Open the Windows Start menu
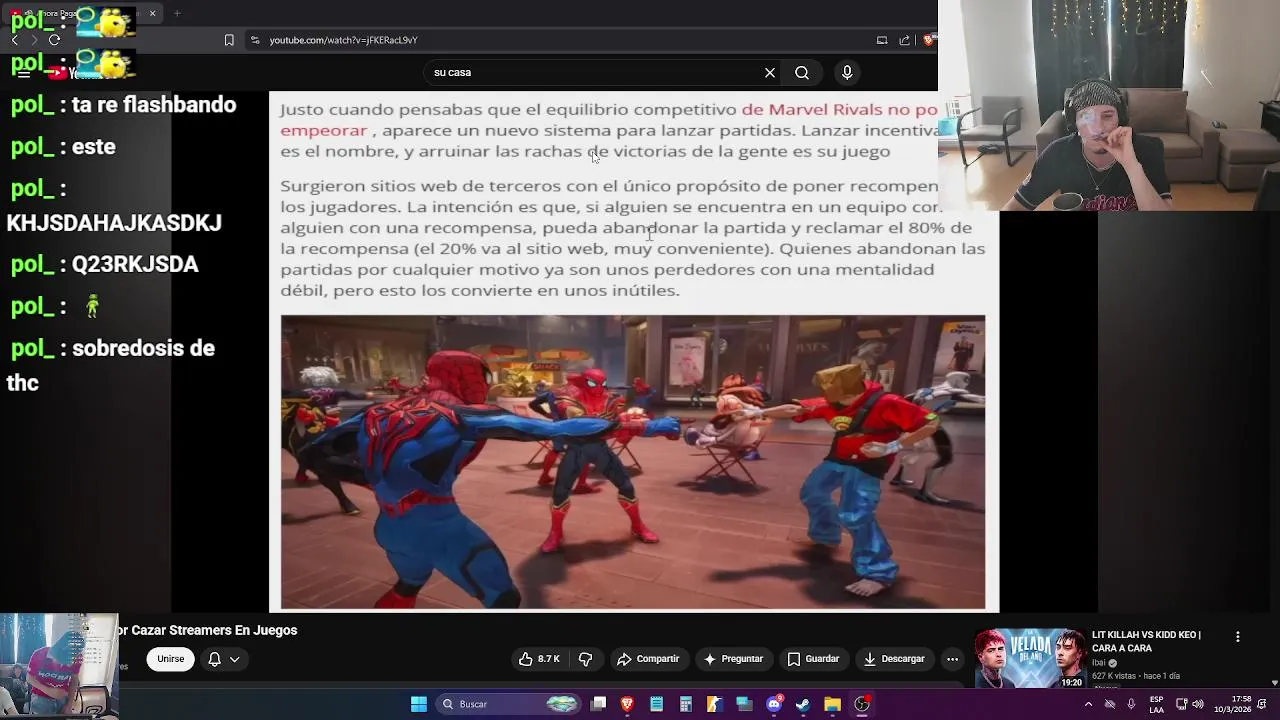Viewport: 1280px width, 720px height. [x=419, y=704]
